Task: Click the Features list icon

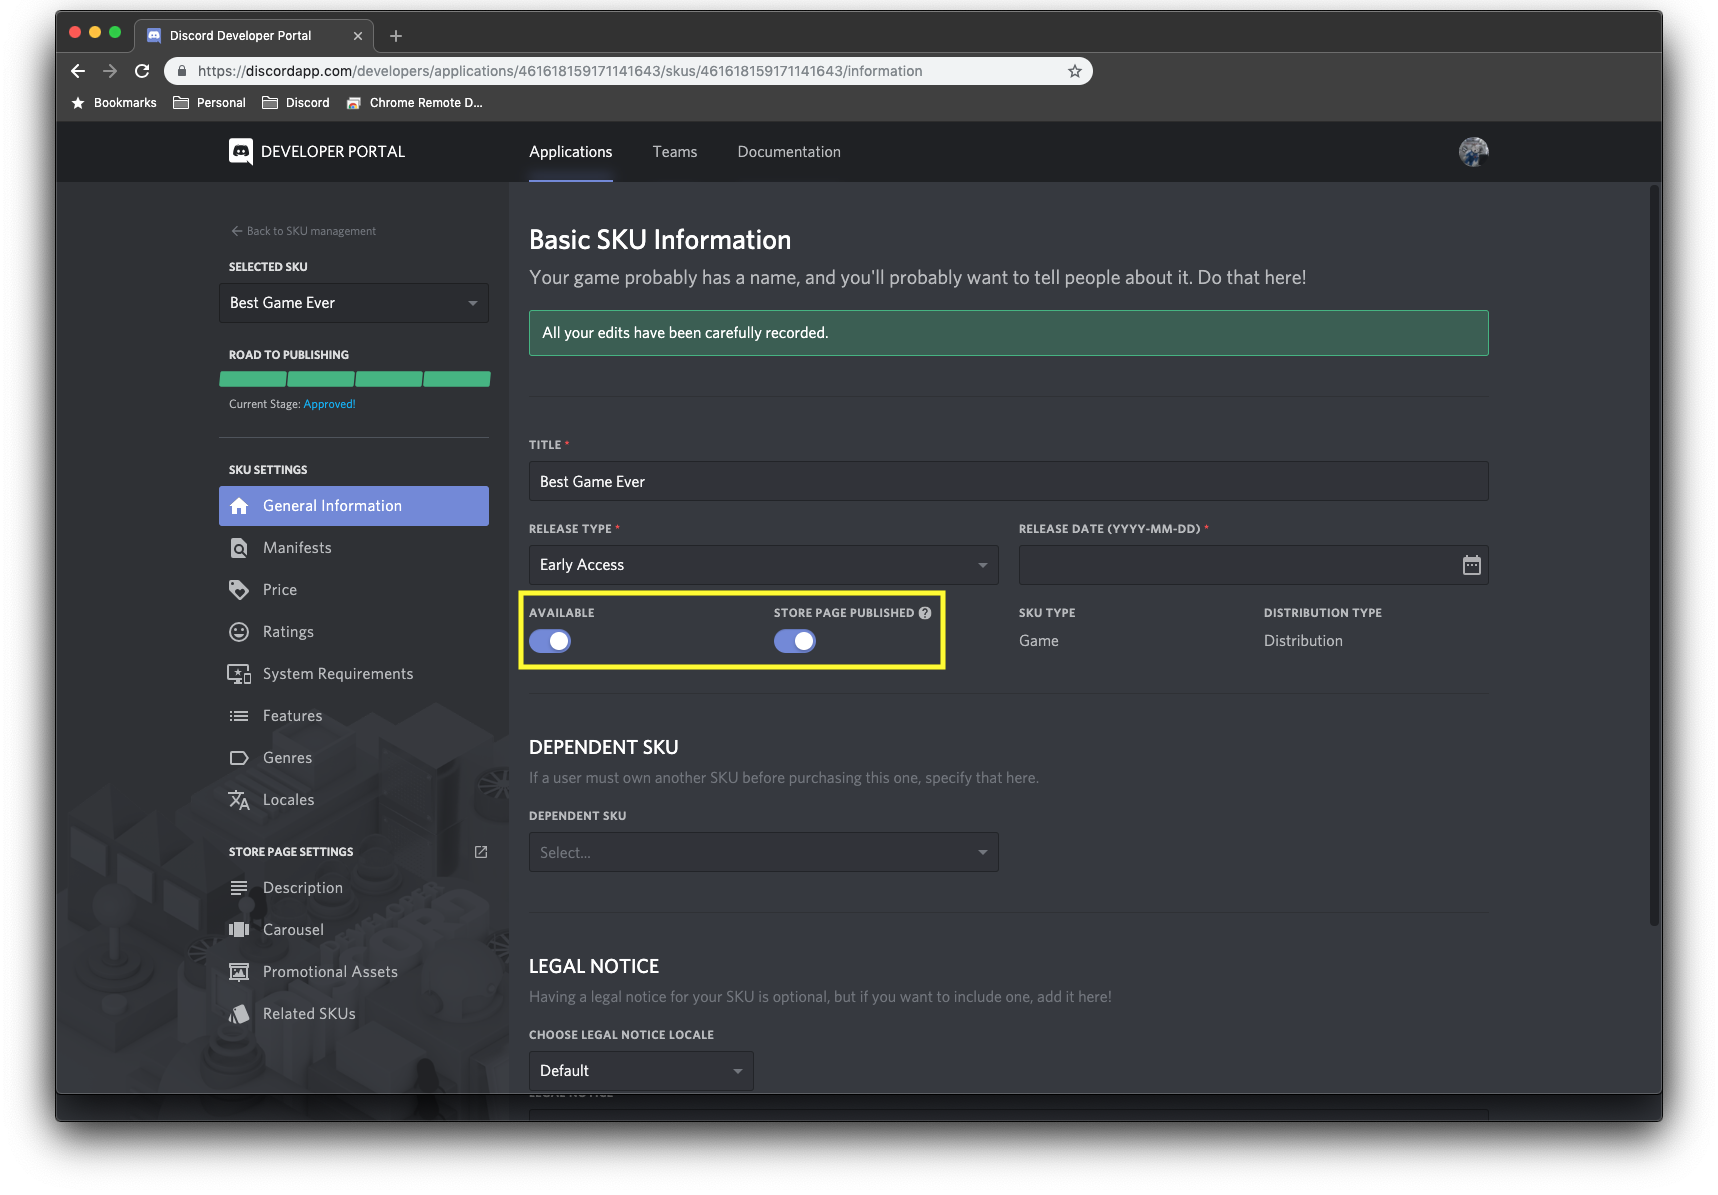Action: pos(239,716)
